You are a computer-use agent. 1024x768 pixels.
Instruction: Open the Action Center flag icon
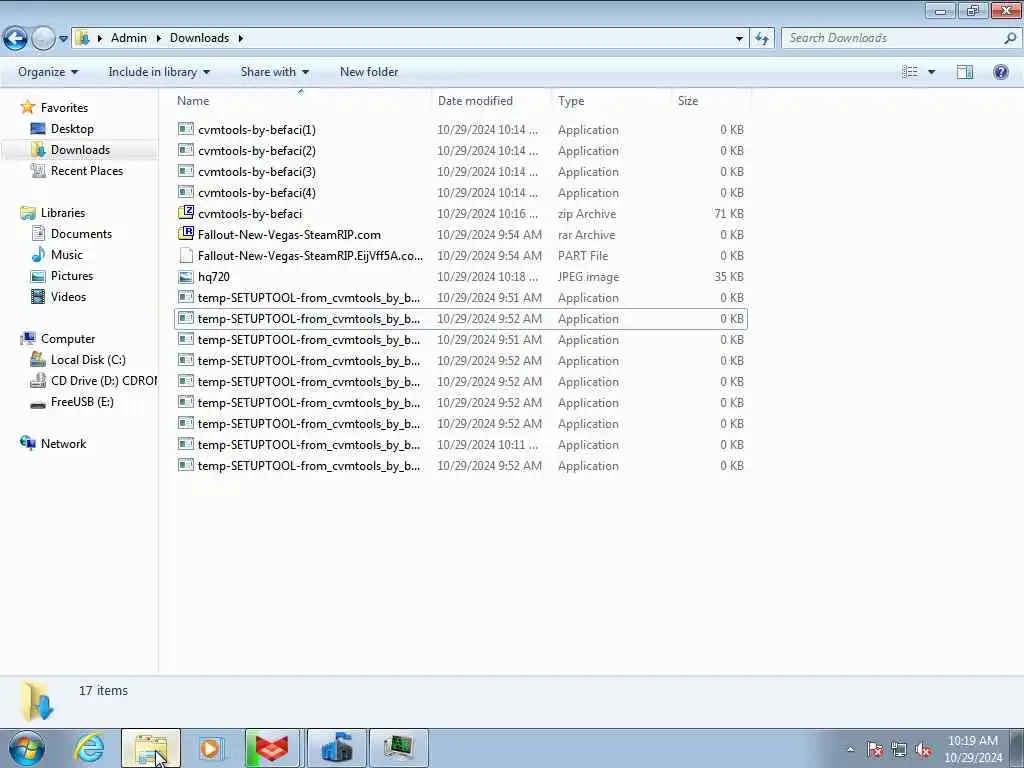(875, 750)
